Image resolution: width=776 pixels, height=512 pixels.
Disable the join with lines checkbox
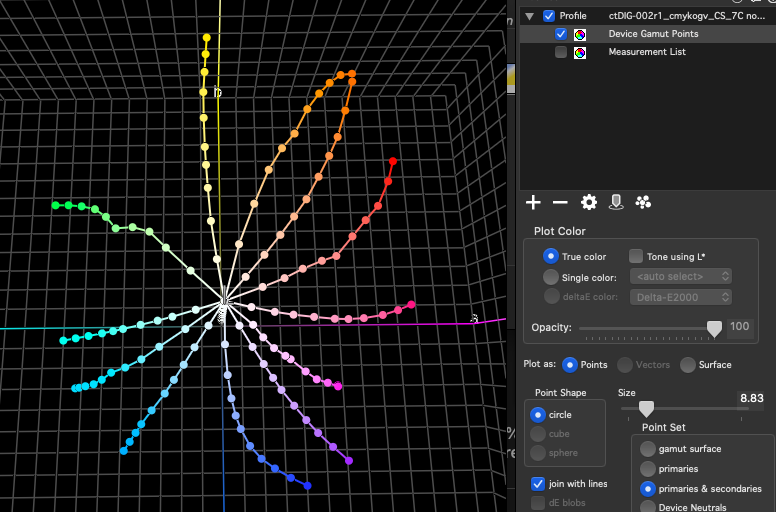538,484
